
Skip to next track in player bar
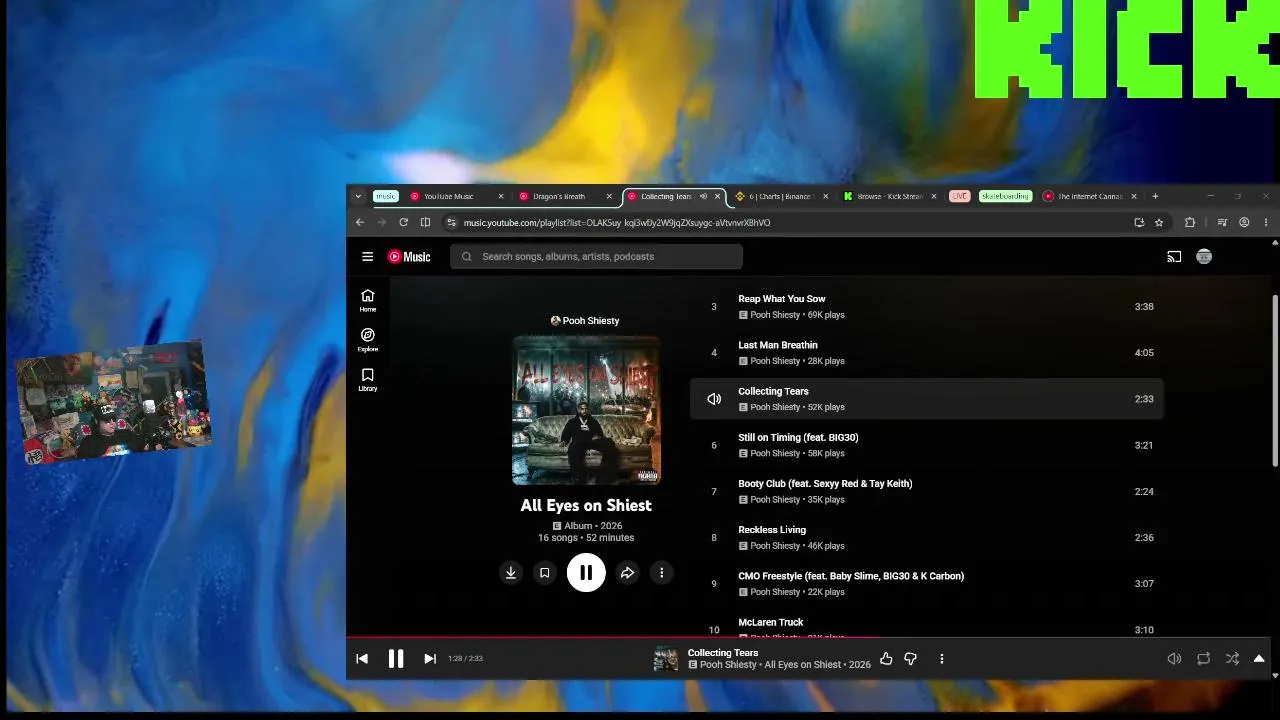click(430, 659)
